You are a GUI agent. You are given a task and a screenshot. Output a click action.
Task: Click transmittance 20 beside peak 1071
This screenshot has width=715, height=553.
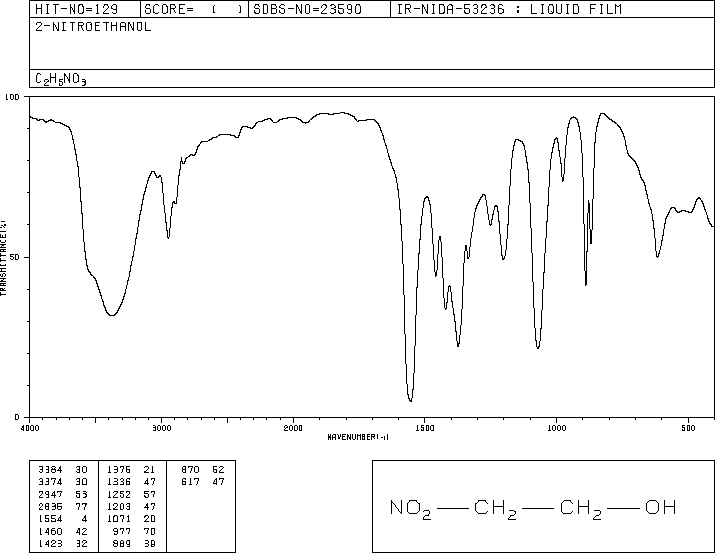[150, 519]
